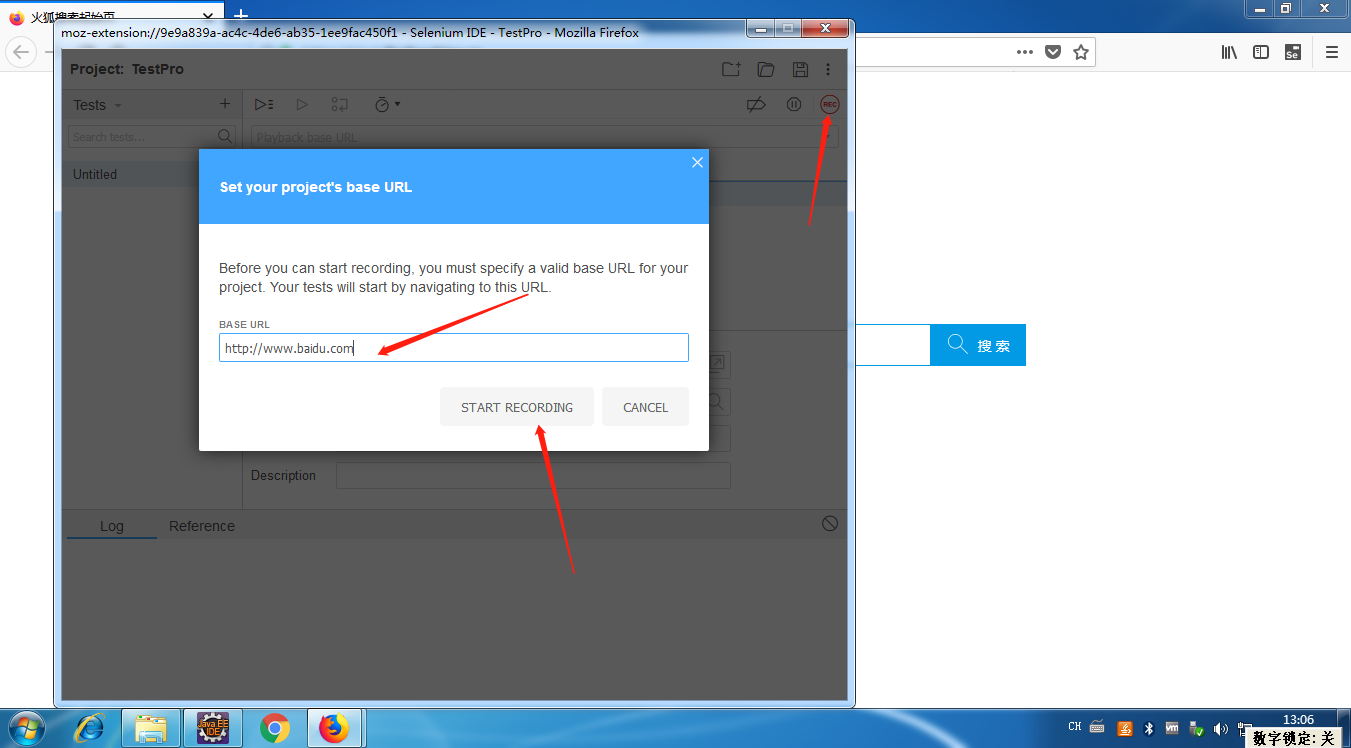Click Save project floppy icon
The height and width of the screenshot is (748, 1351).
800,69
